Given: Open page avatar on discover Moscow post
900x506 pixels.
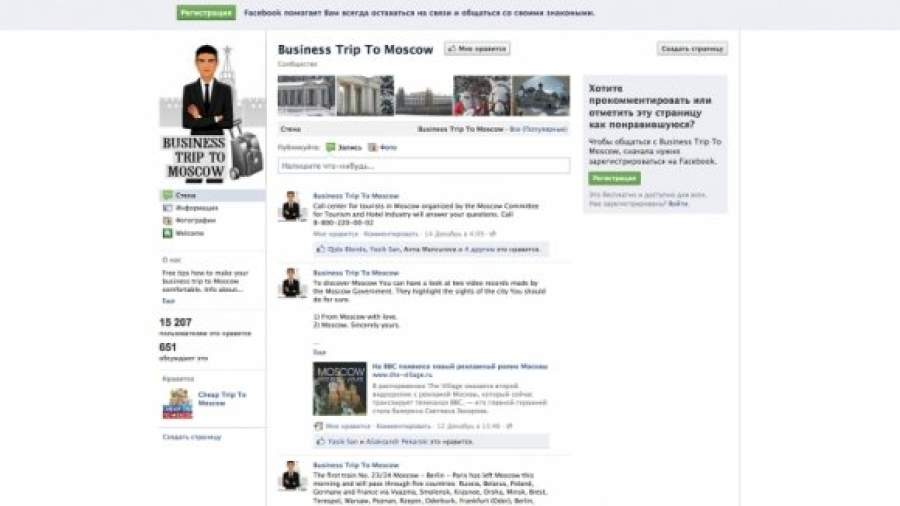Looking at the screenshot, I should (x=292, y=283).
